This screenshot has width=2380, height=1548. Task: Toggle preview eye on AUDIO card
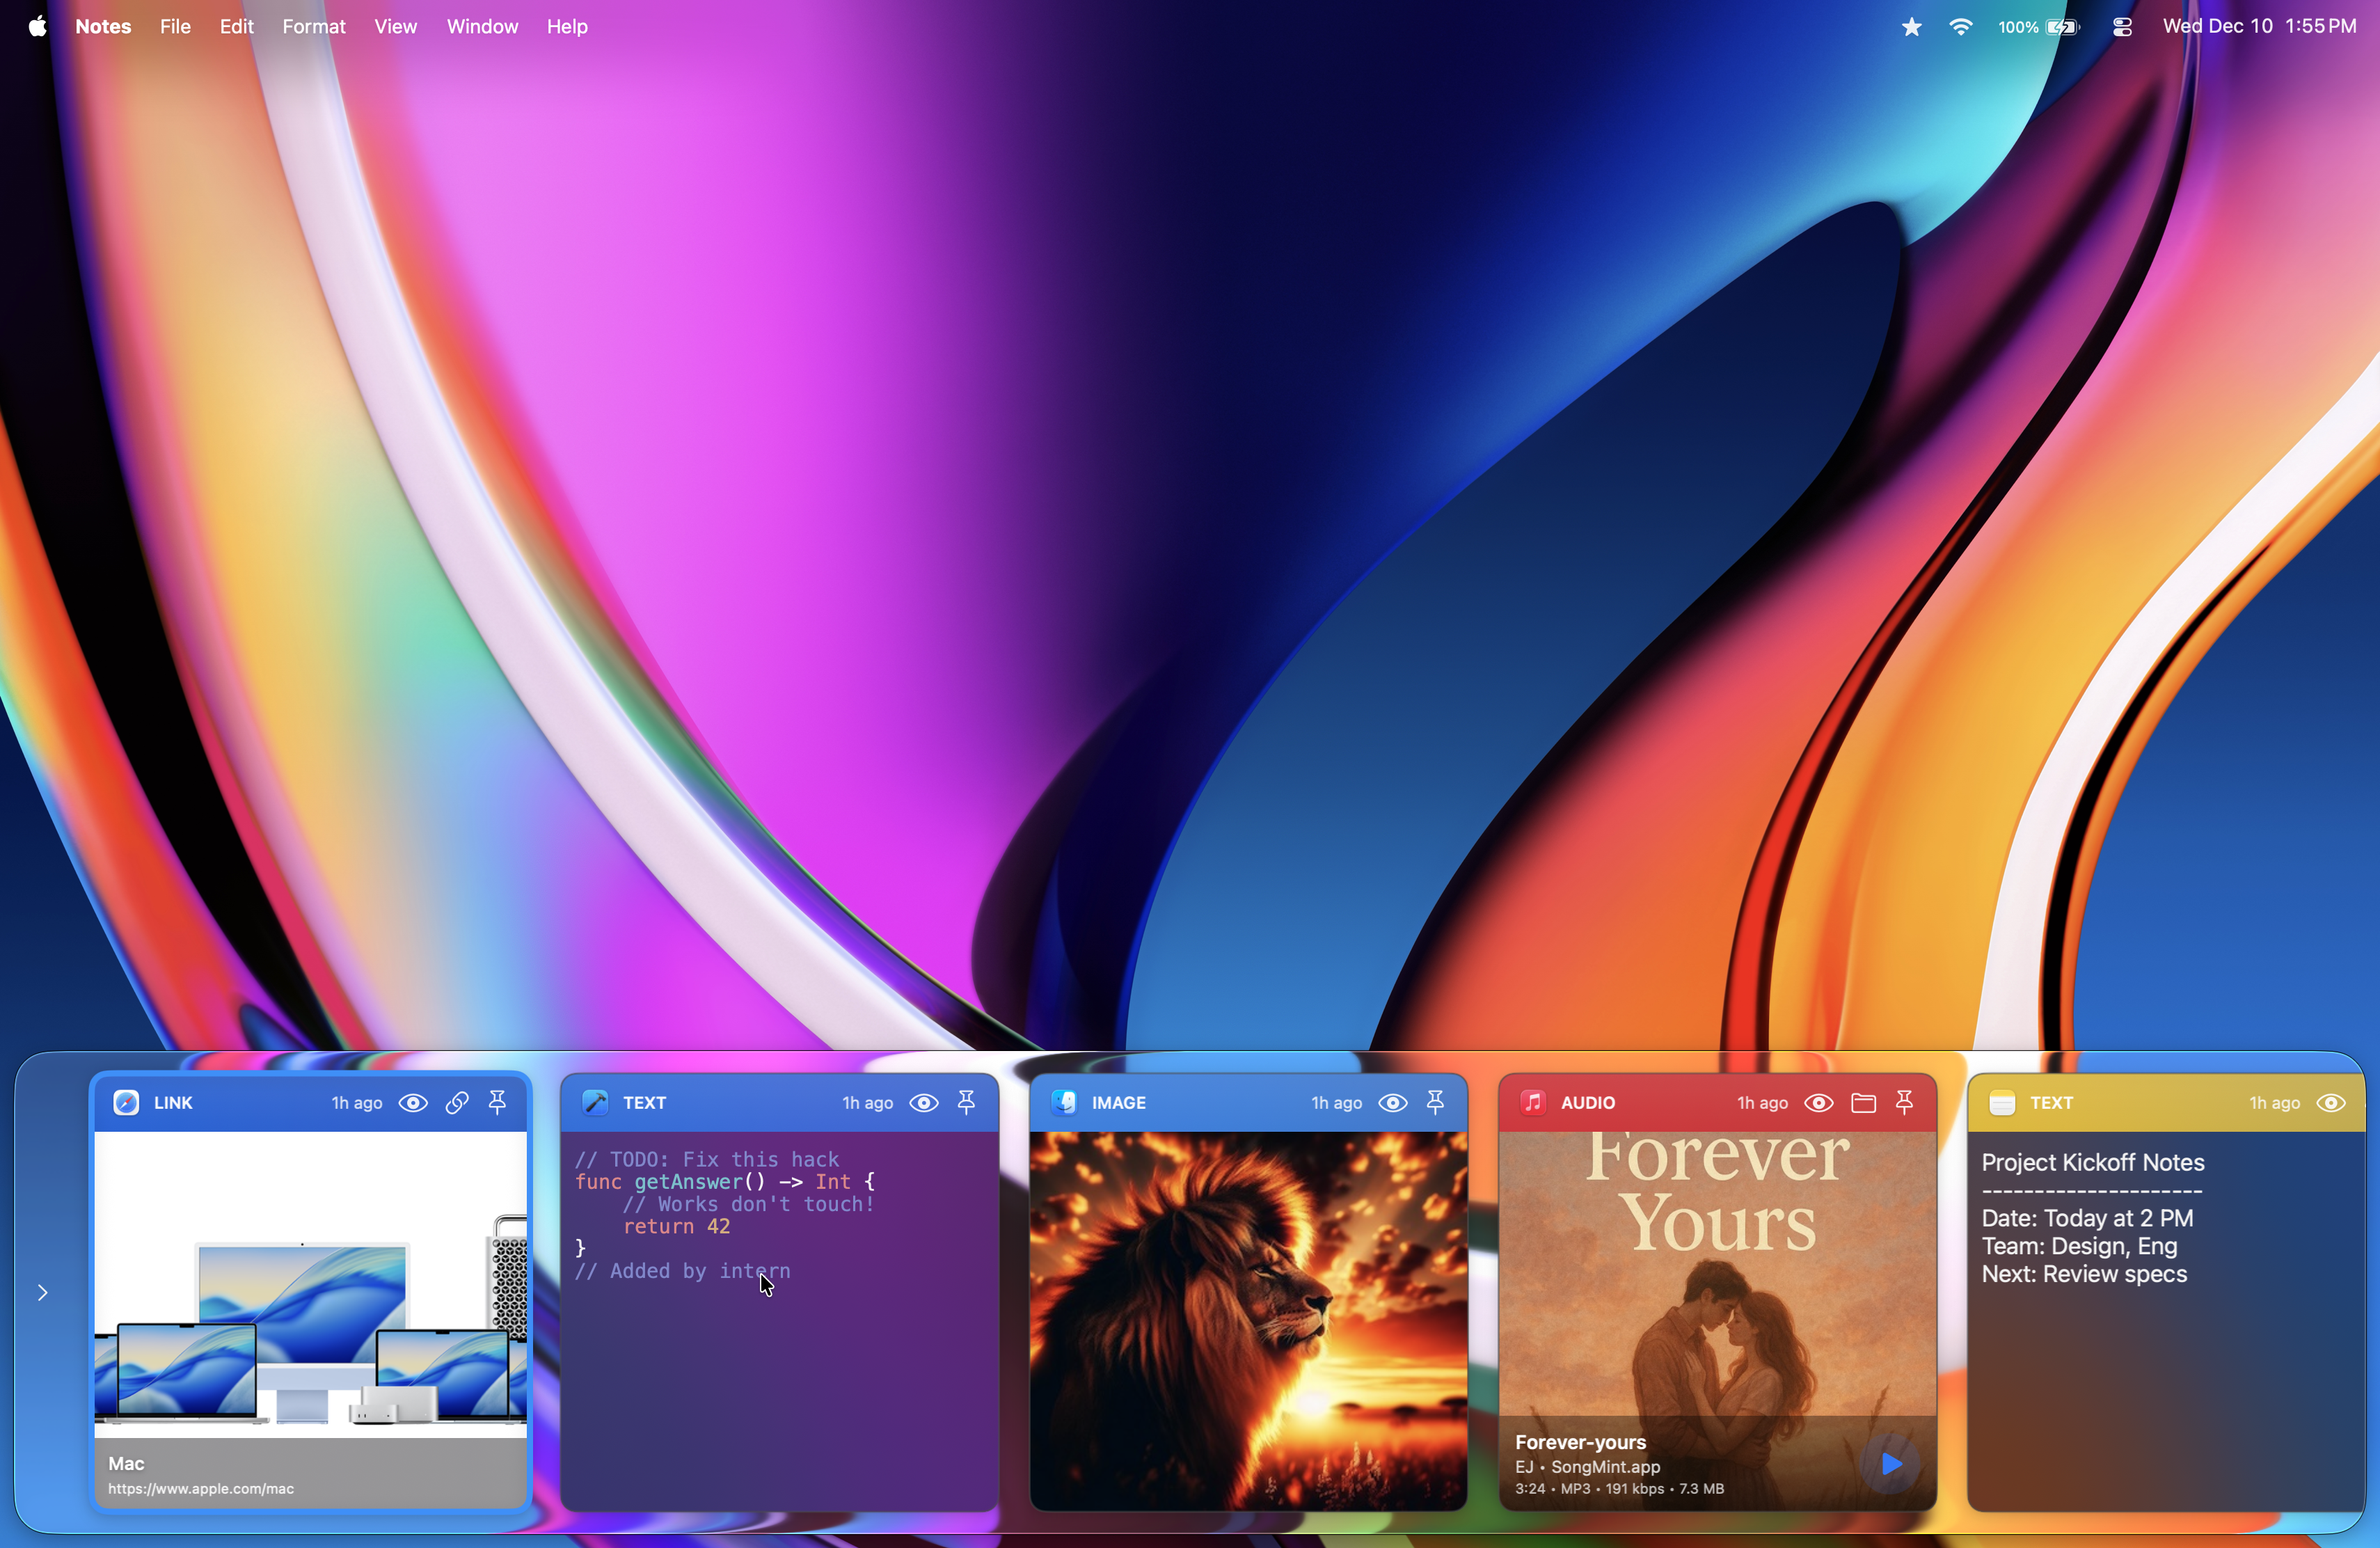pos(1819,1102)
